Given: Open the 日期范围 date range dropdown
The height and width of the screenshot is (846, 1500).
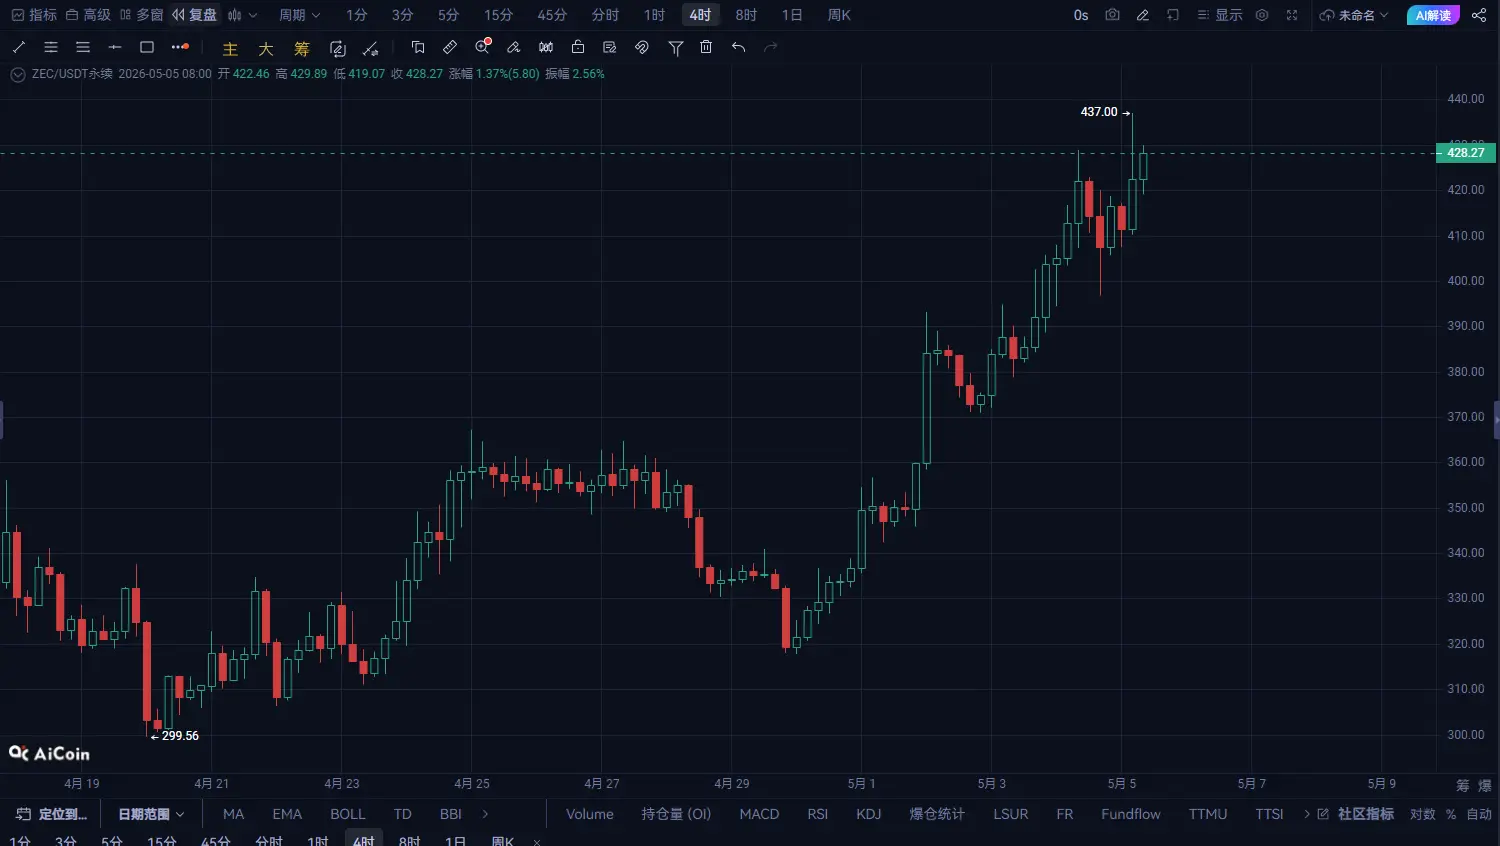Looking at the screenshot, I should click(151, 814).
